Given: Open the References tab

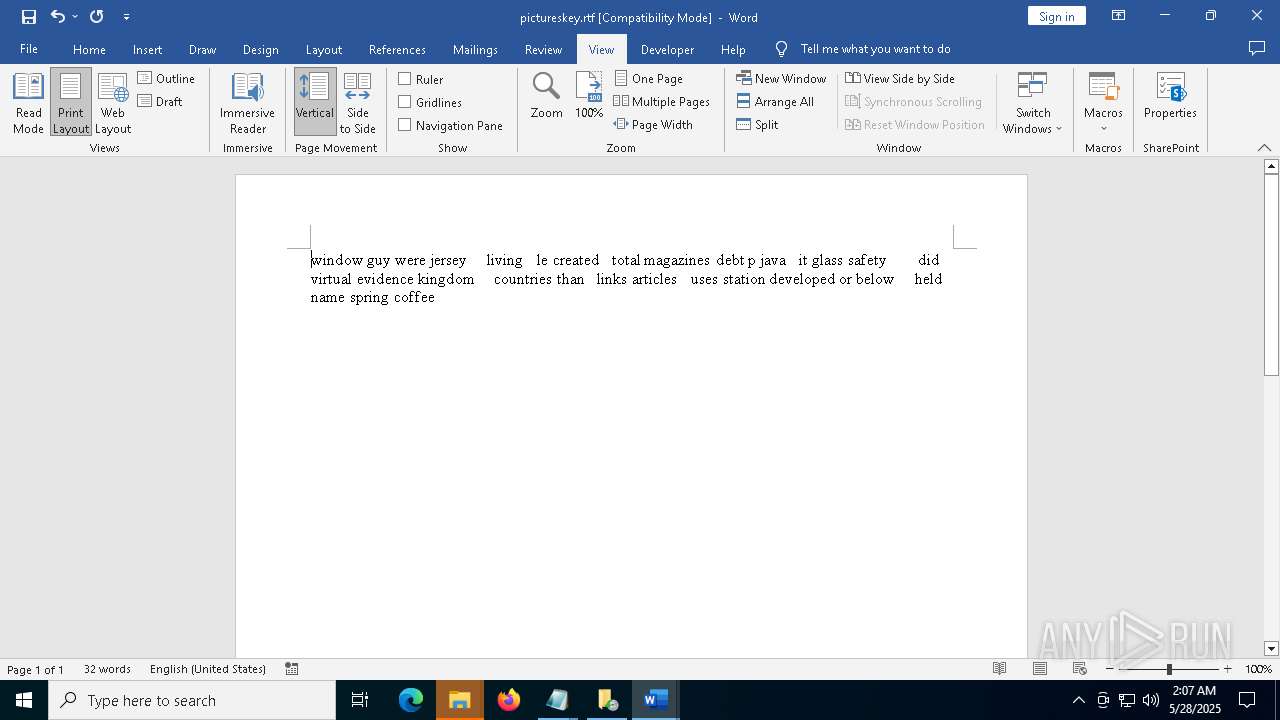Looking at the screenshot, I should tap(397, 49).
